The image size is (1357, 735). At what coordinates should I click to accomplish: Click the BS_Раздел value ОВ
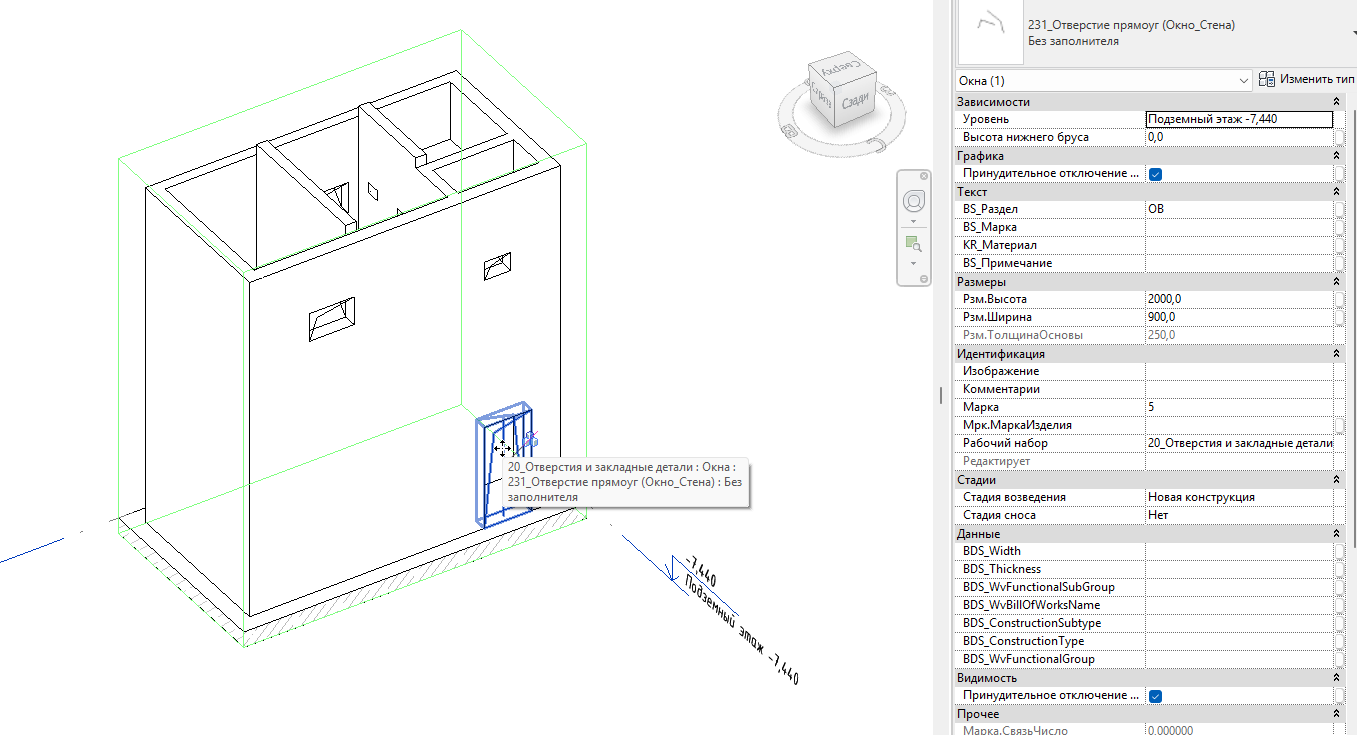tap(1239, 209)
